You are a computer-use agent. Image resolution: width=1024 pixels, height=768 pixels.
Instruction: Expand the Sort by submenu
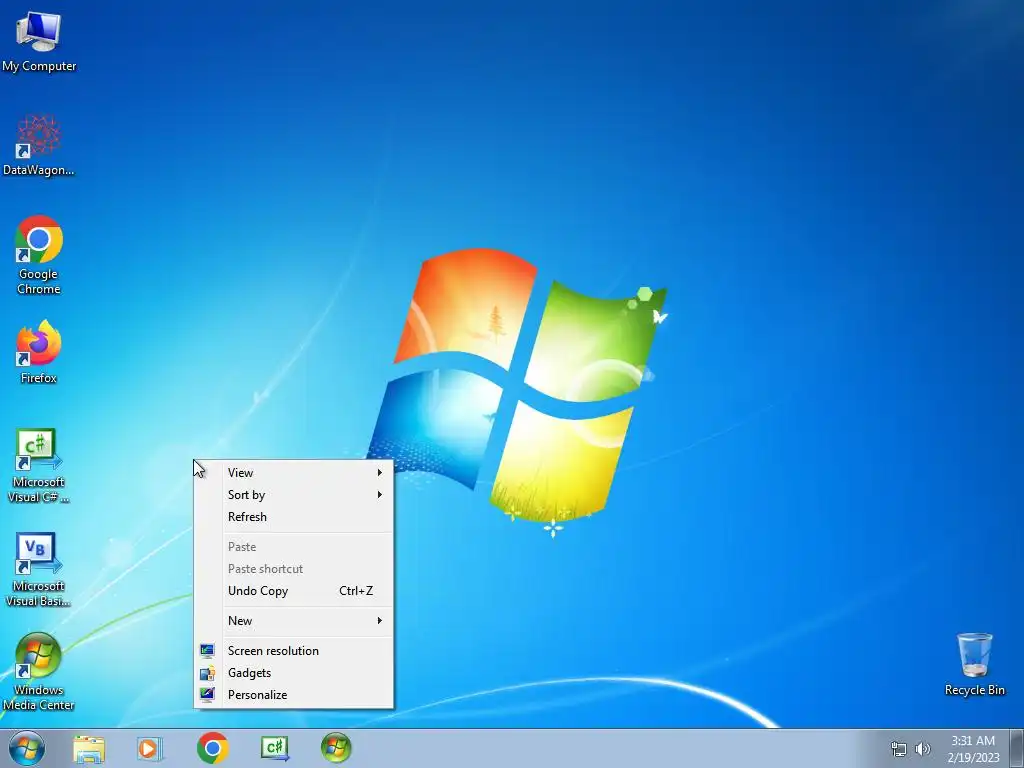point(294,495)
